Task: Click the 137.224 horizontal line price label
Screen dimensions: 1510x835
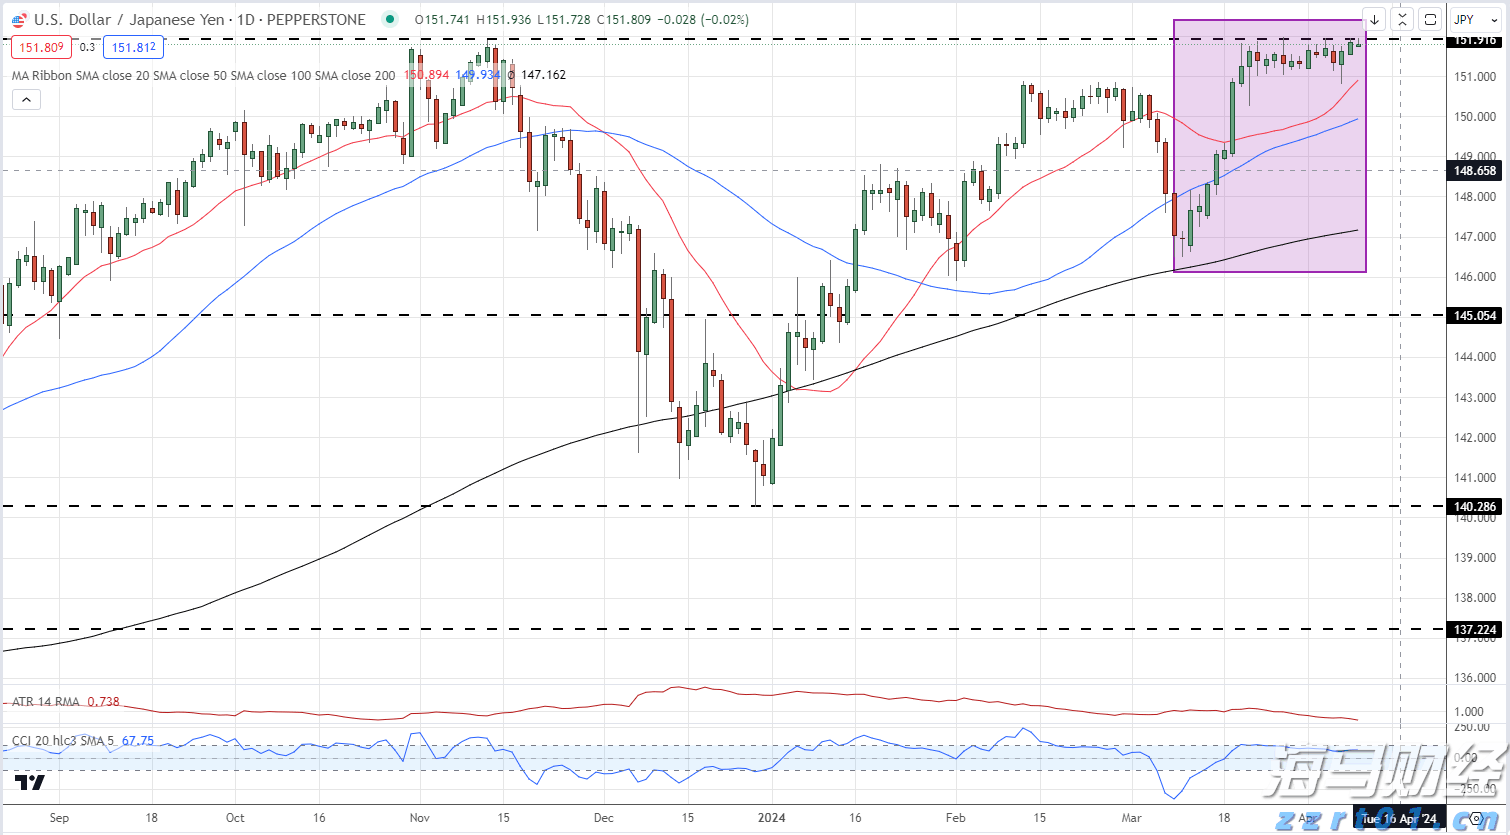Action: click(x=1475, y=630)
